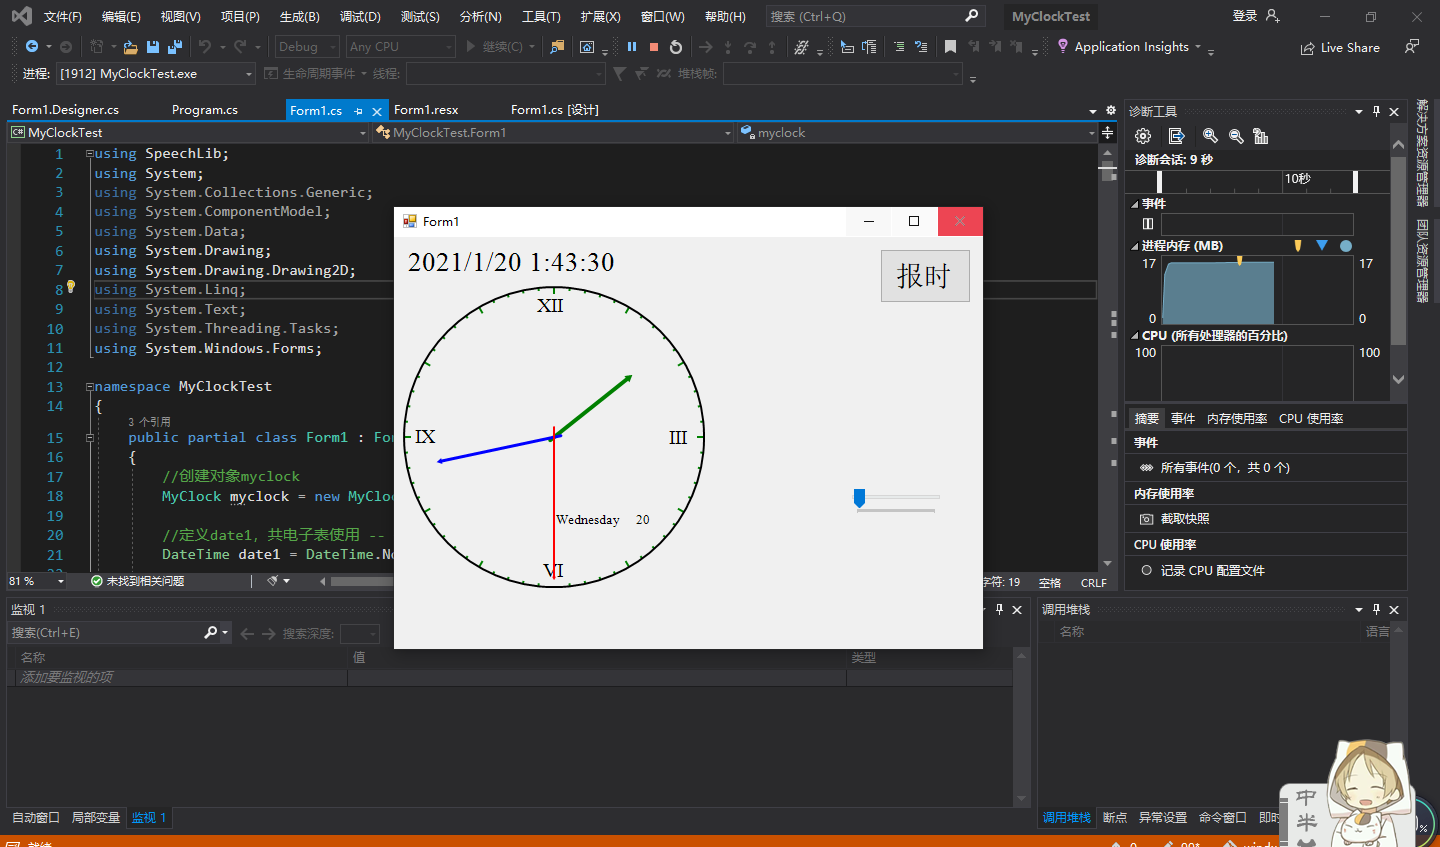Viewport: 1440px width, 847px height.
Task: Click the Restart debugging icon
Action: click(675, 46)
